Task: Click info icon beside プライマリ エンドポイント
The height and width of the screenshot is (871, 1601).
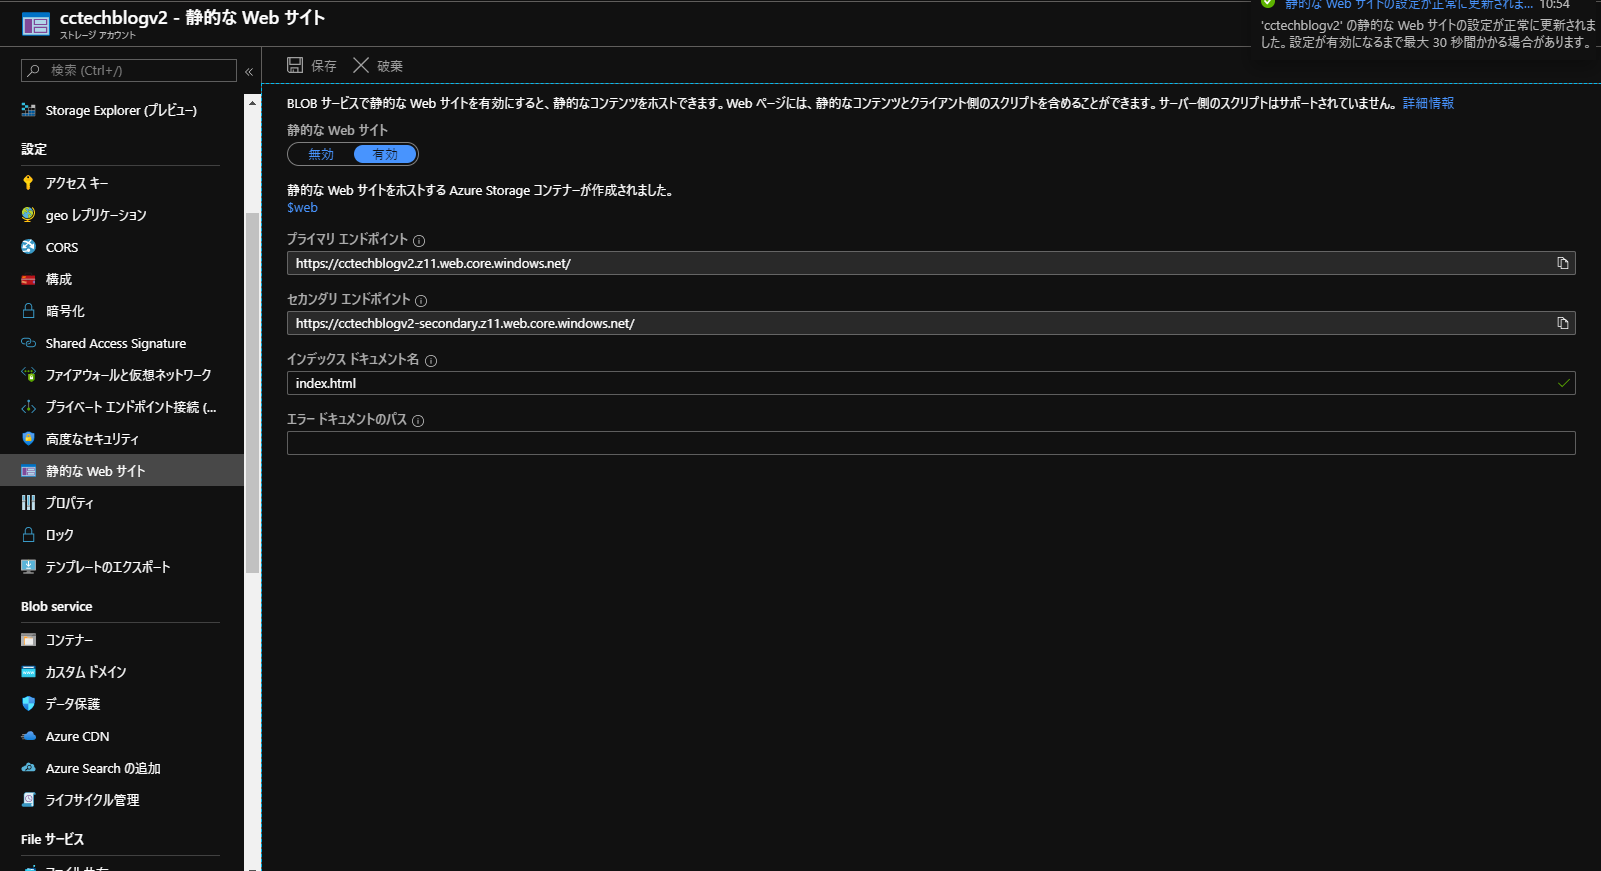Action: pyautogui.click(x=419, y=241)
